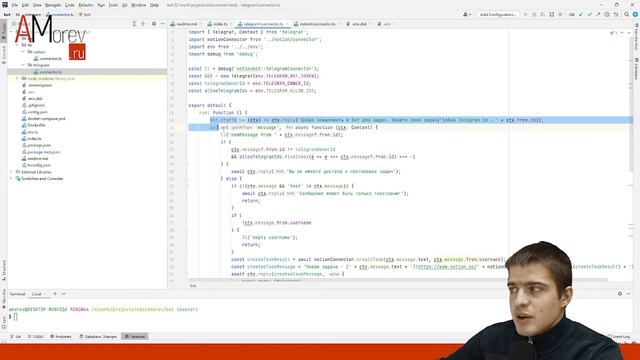Collapse the telegram folder in project tree

pyautogui.click(x=24, y=65)
